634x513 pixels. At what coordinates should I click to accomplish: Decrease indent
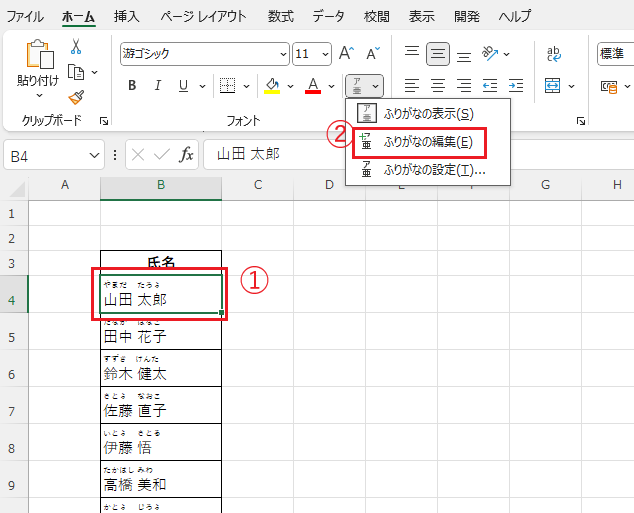pyautogui.click(x=490, y=86)
